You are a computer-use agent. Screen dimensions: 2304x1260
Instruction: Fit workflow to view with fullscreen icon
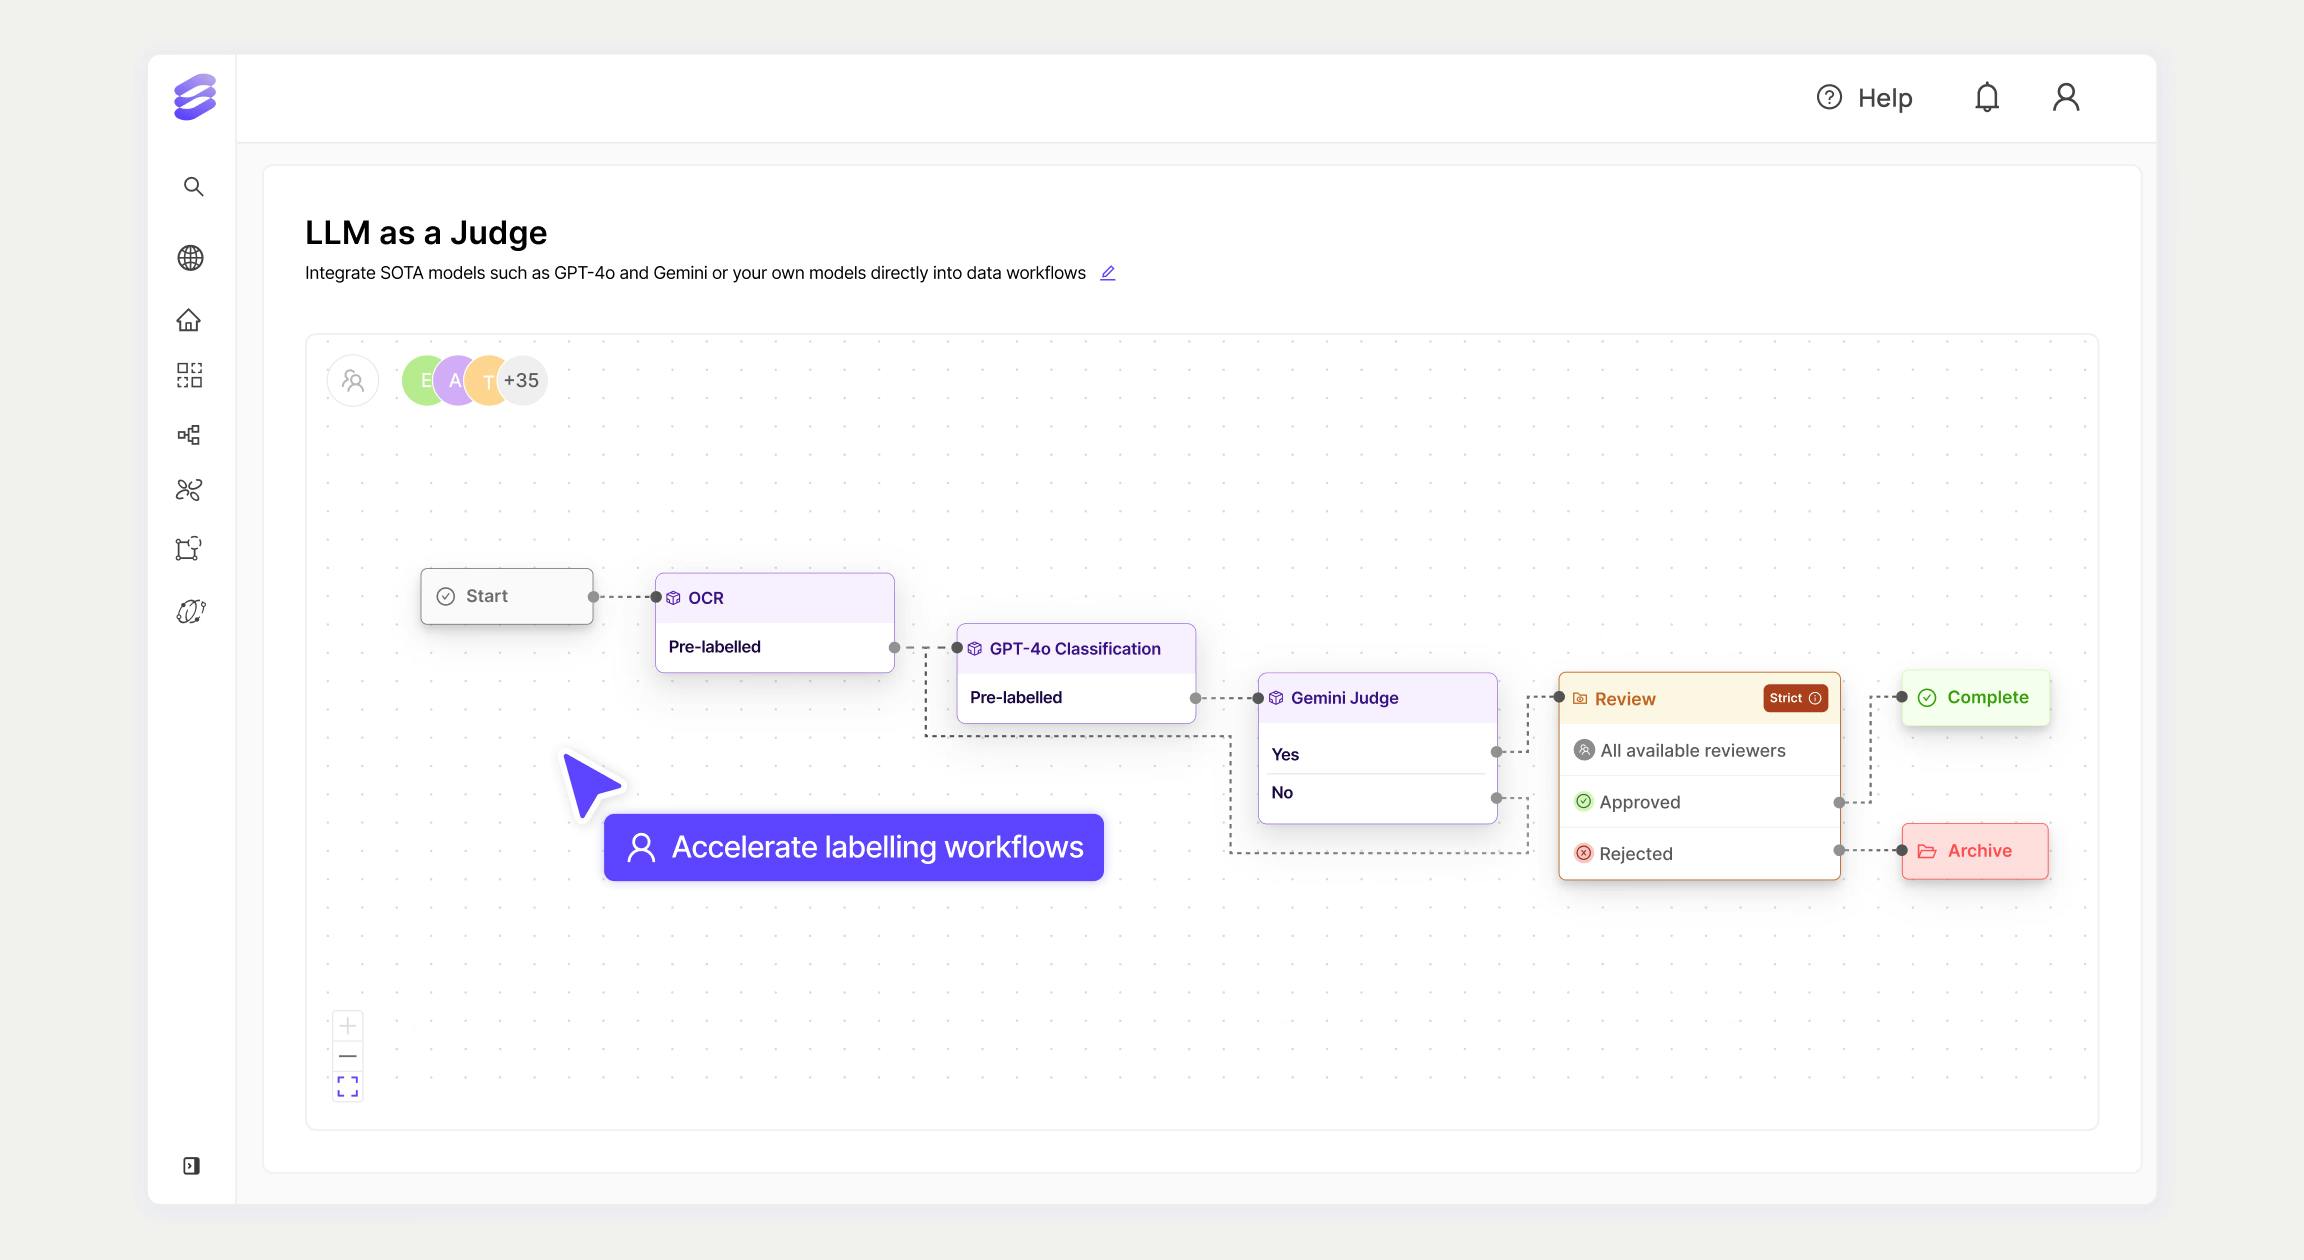click(347, 1086)
